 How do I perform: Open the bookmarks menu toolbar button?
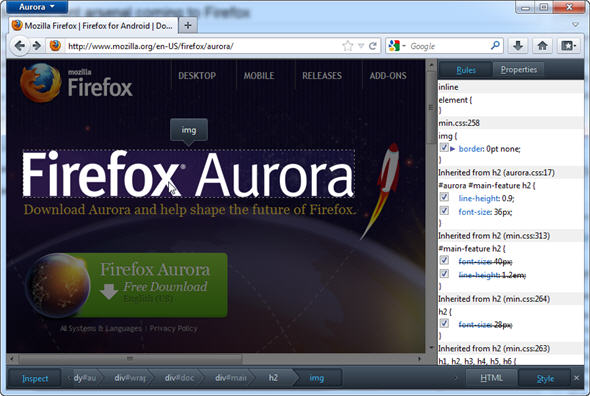[x=568, y=46]
